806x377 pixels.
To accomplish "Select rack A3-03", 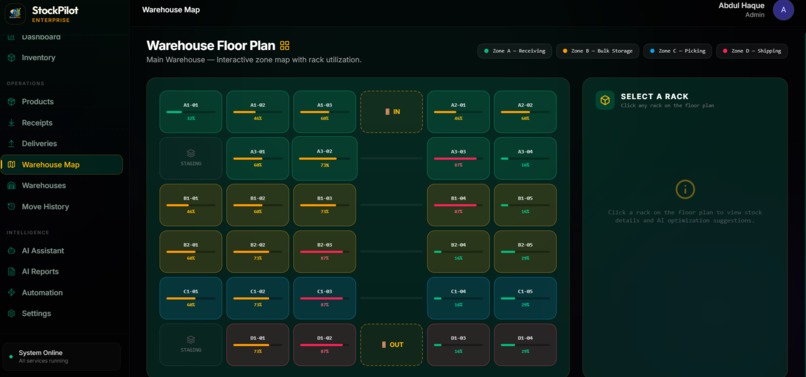I will point(459,158).
